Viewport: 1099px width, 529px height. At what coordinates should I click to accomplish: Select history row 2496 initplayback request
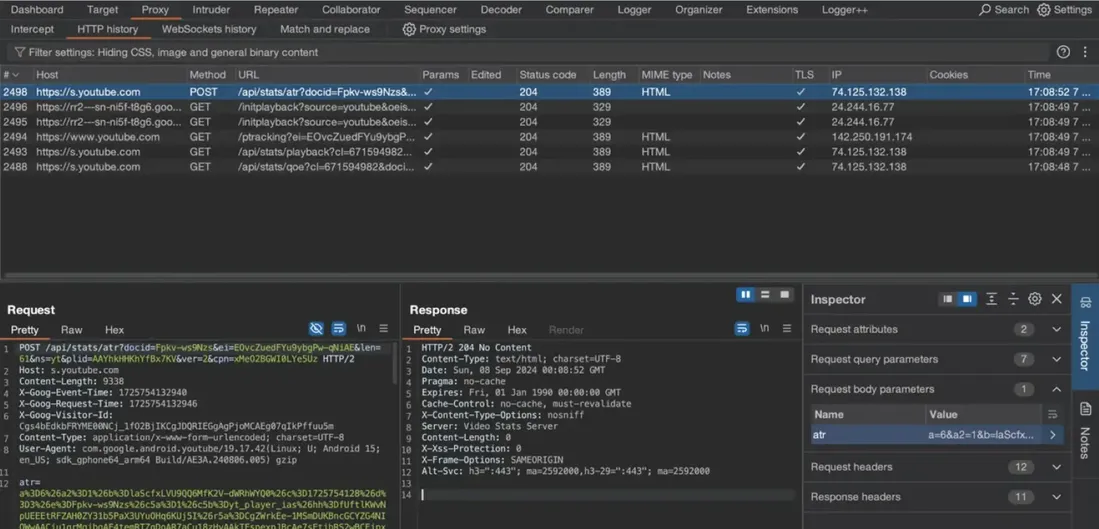[550, 107]
